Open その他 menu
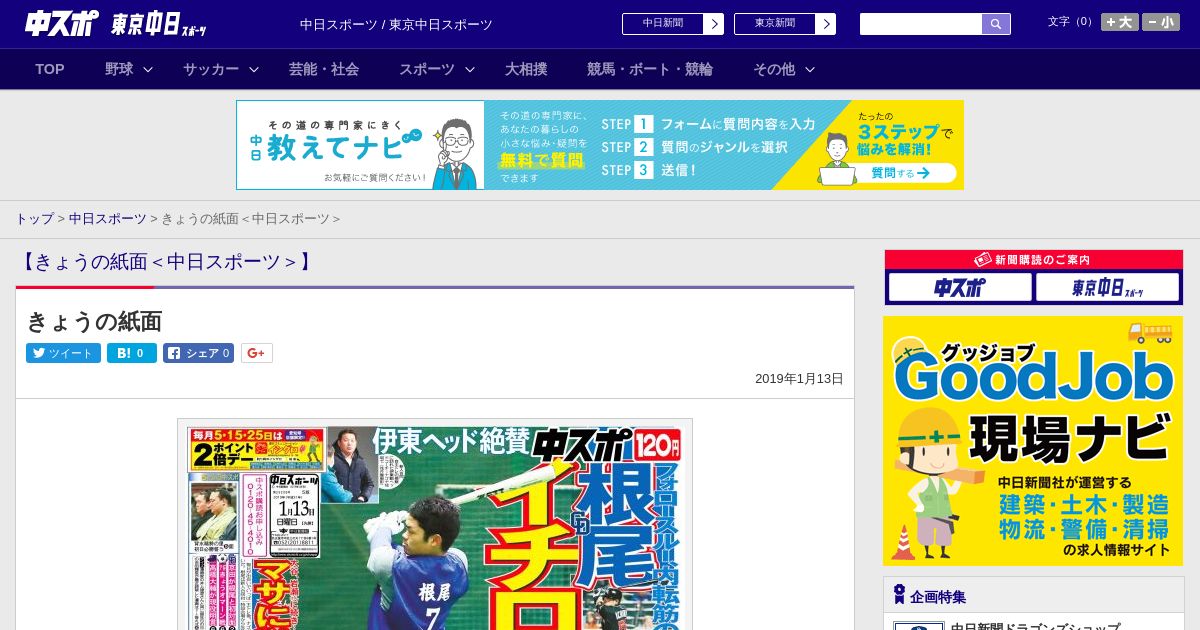Screen dimensions: 1200x630 click(x=774, y=69)
